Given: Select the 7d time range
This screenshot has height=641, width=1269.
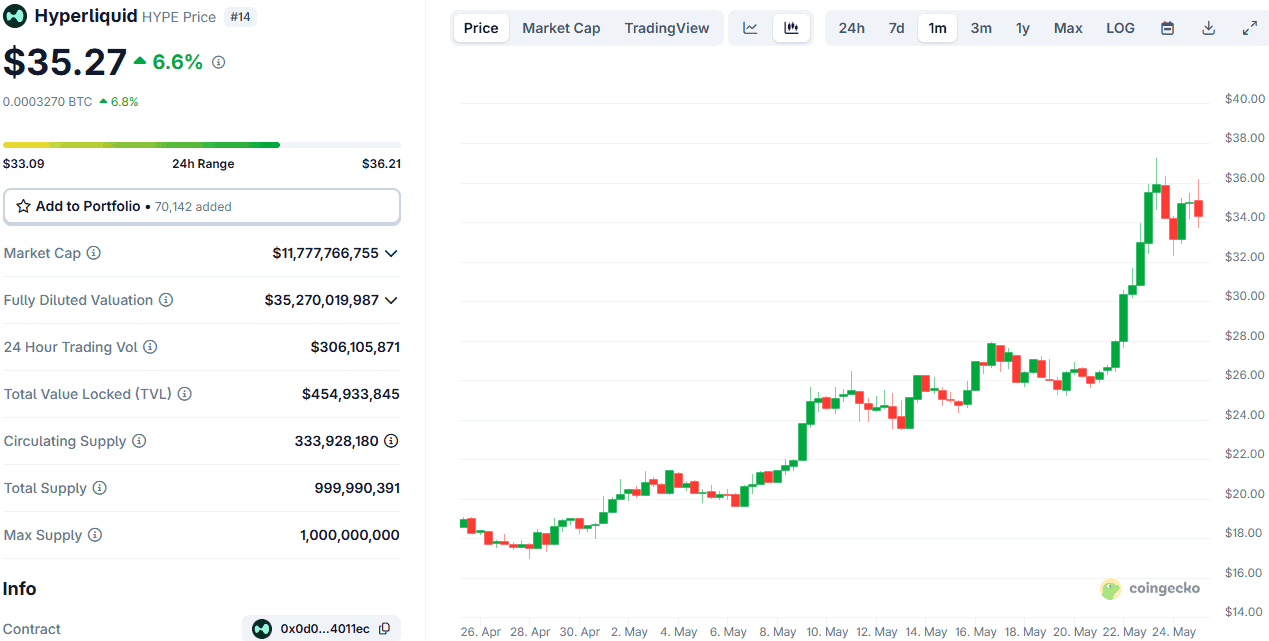Looking at the screenshot, I should click(x=896, y=28).
